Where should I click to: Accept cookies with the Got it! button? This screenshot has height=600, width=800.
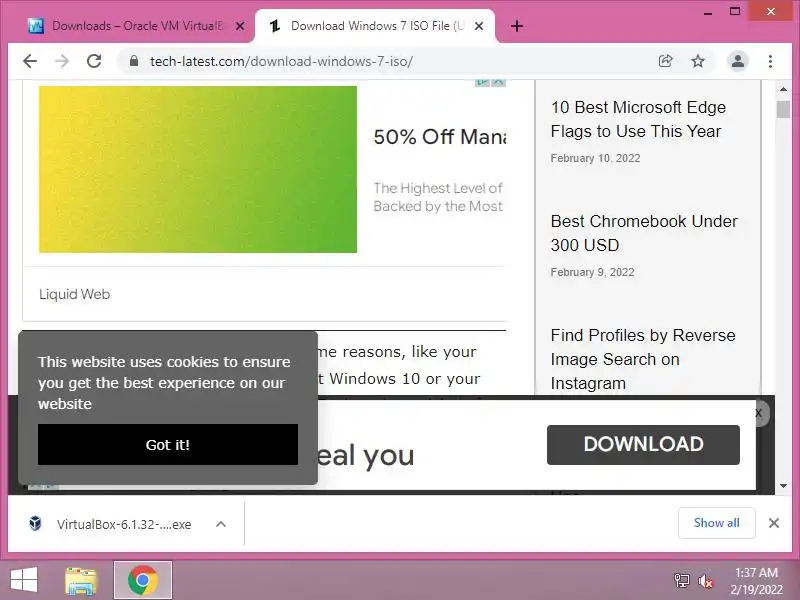coord(168,444)
